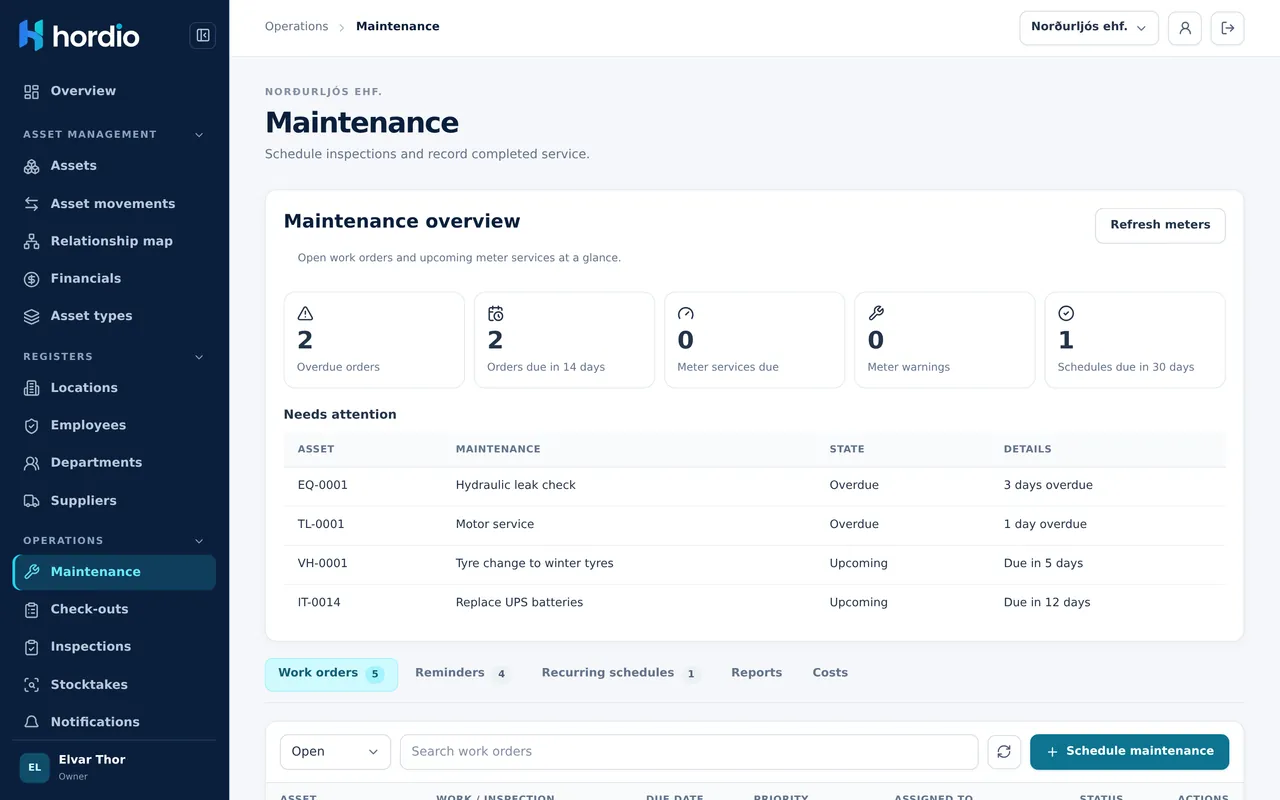Click the log out icon button
Image resolution: width=1280 pixels, height=800 pixels.
[x=1227, y=28]
